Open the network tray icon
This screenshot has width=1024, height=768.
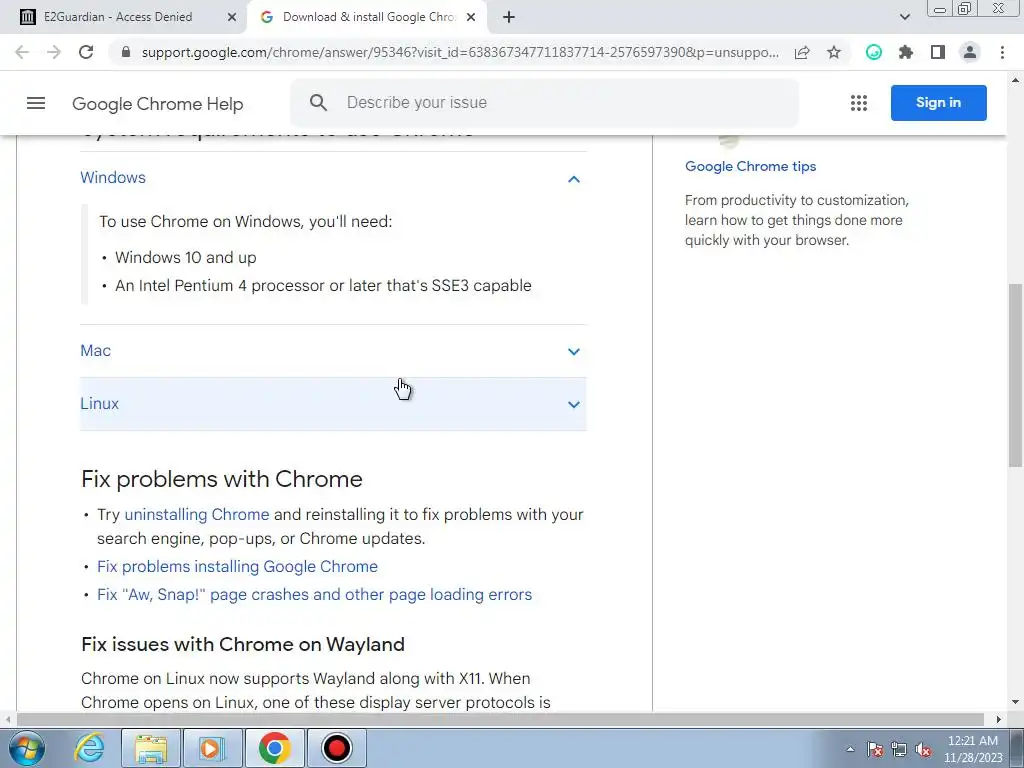[899, 749]
